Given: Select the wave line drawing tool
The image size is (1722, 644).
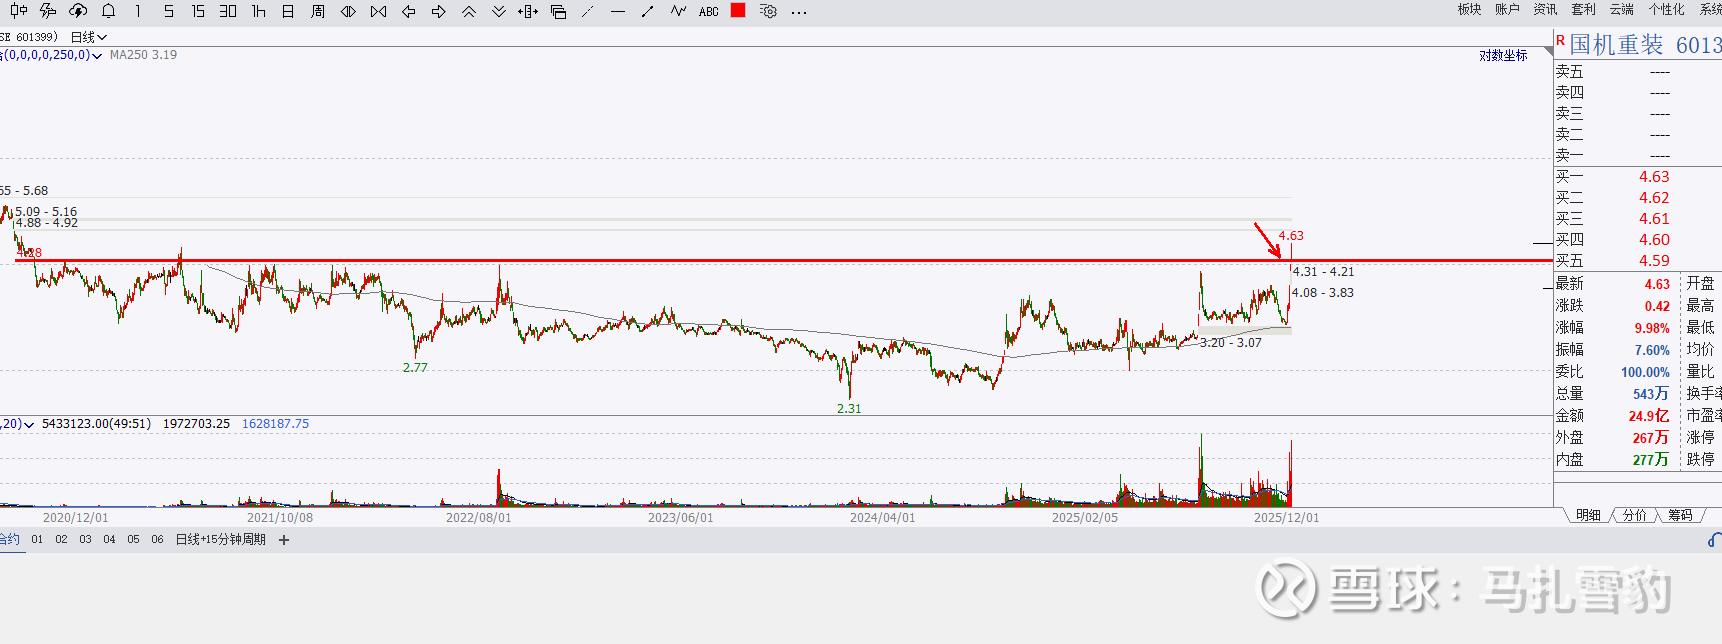Looking at the screenshot, I should [x=678, y=11].
